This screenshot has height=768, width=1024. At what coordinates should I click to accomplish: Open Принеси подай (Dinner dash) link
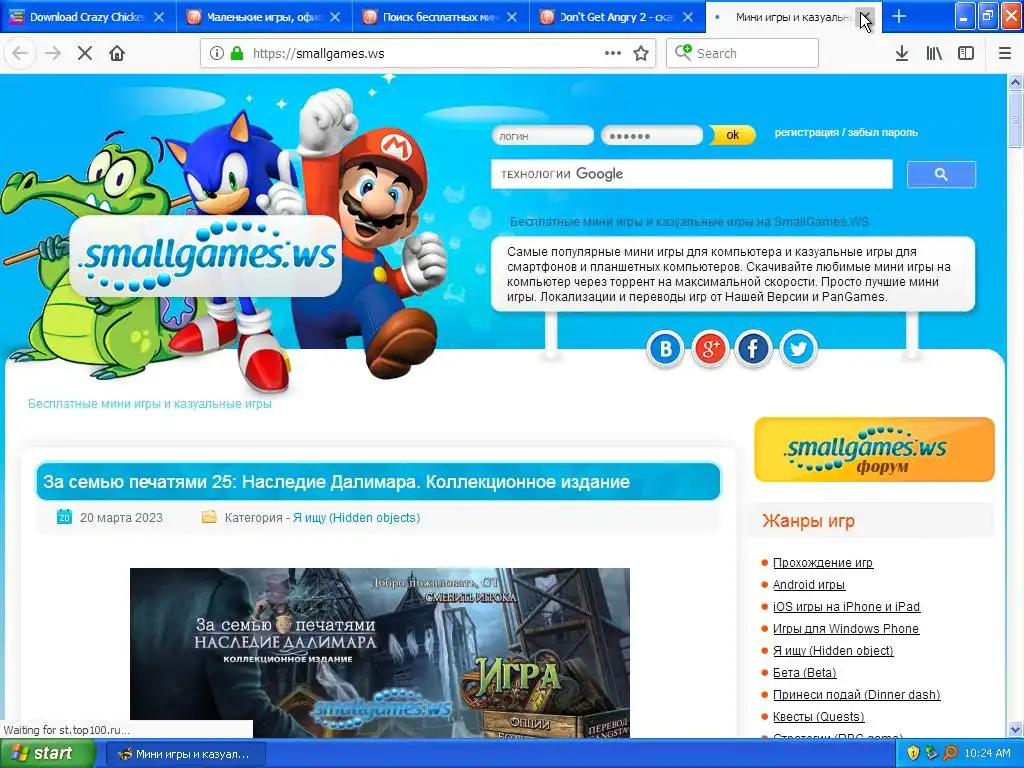[x=856, y=695]
